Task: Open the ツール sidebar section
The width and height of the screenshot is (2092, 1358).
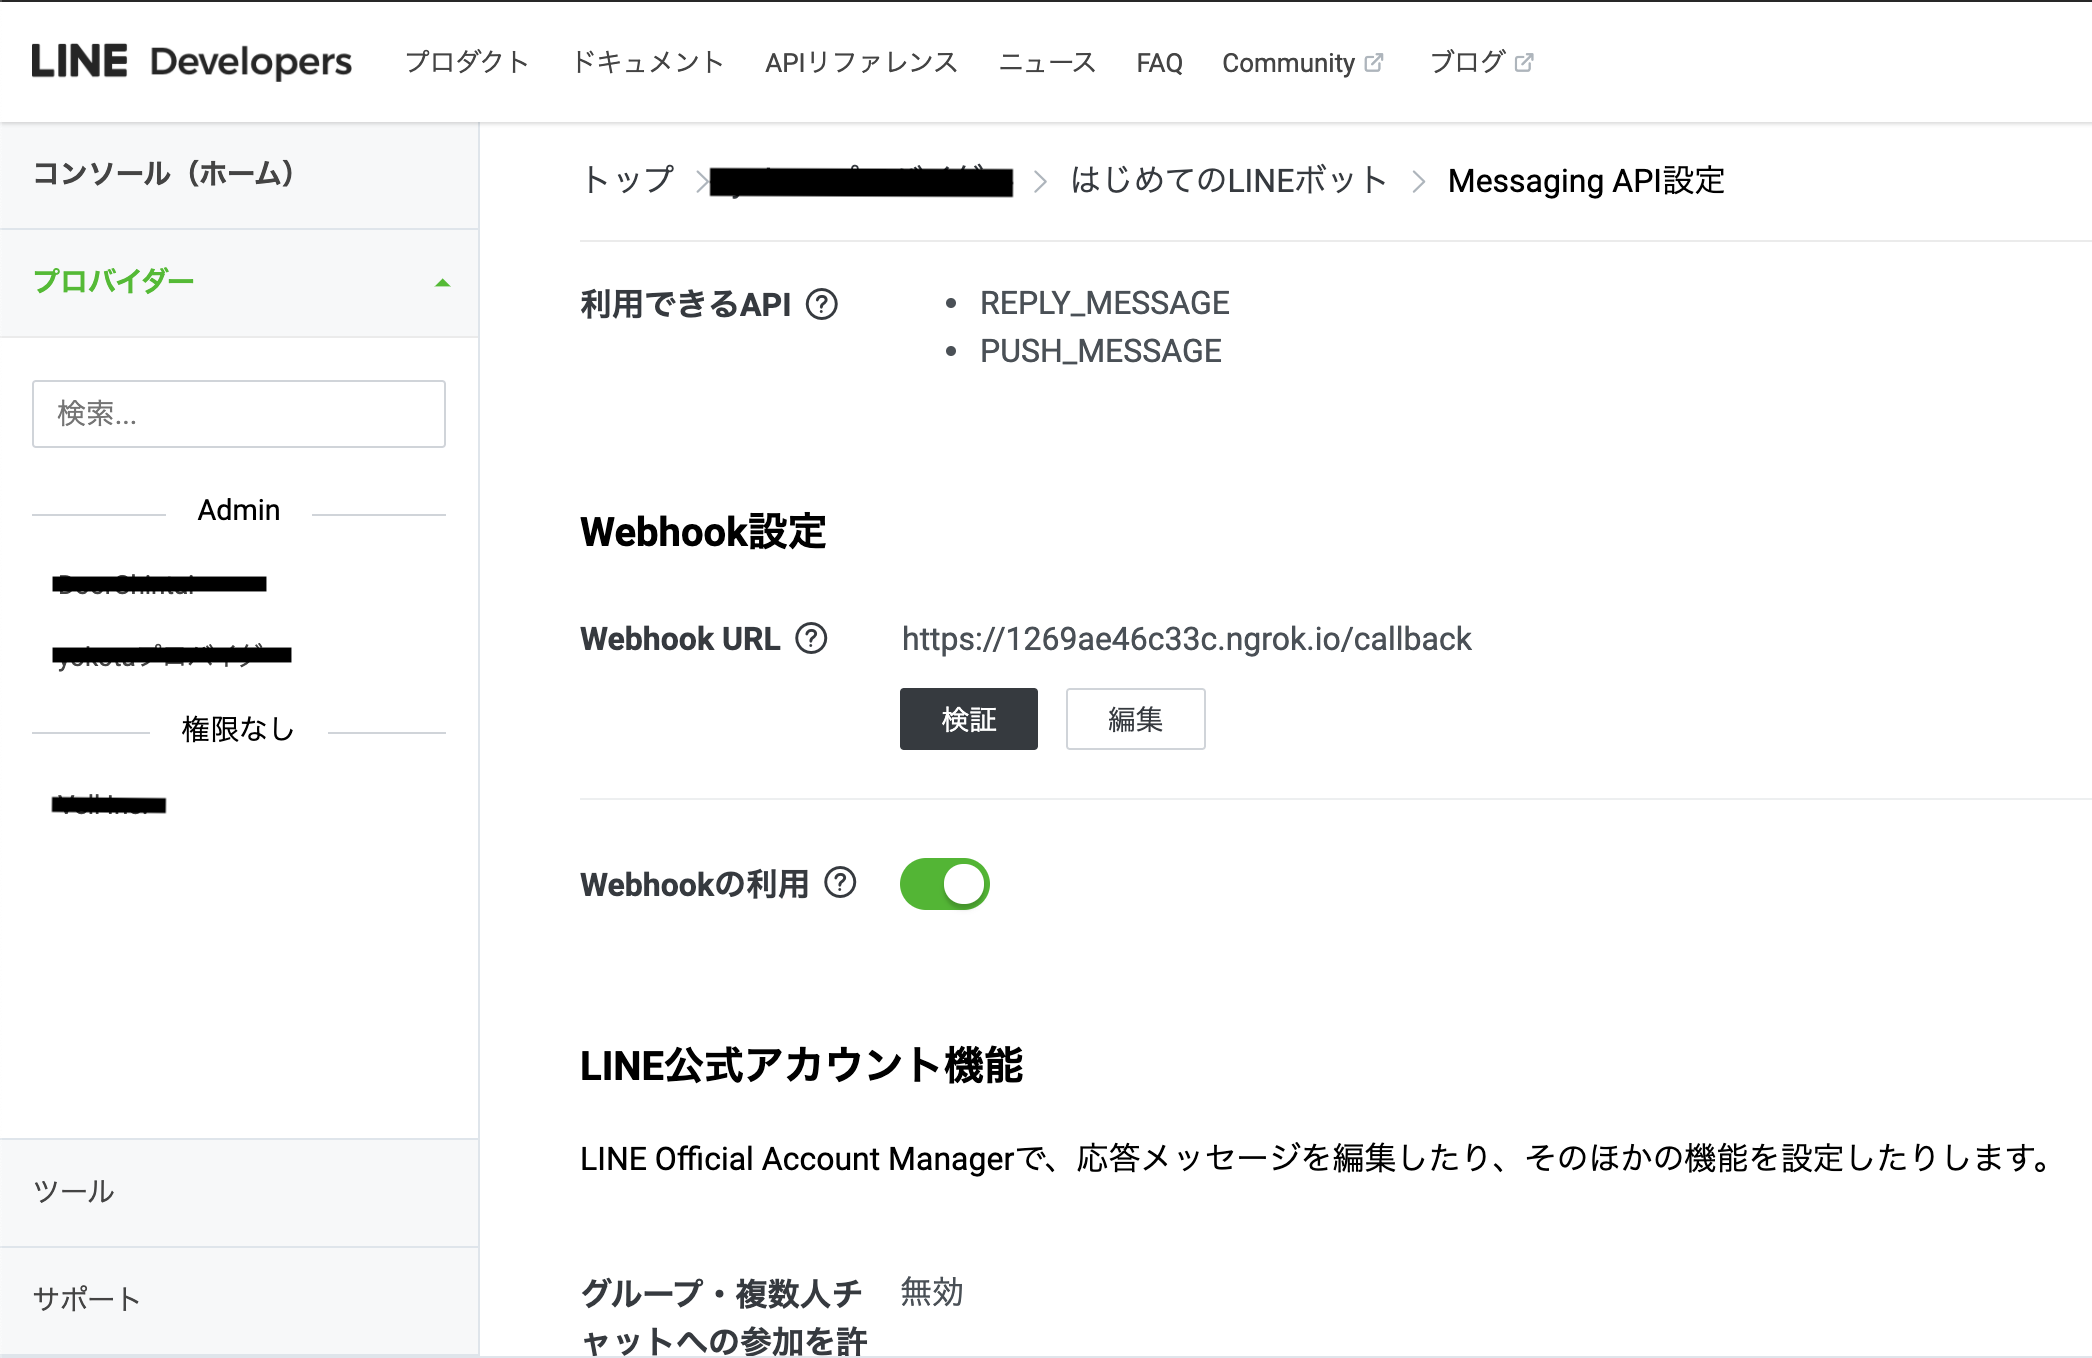Action: pos(239,1192)
